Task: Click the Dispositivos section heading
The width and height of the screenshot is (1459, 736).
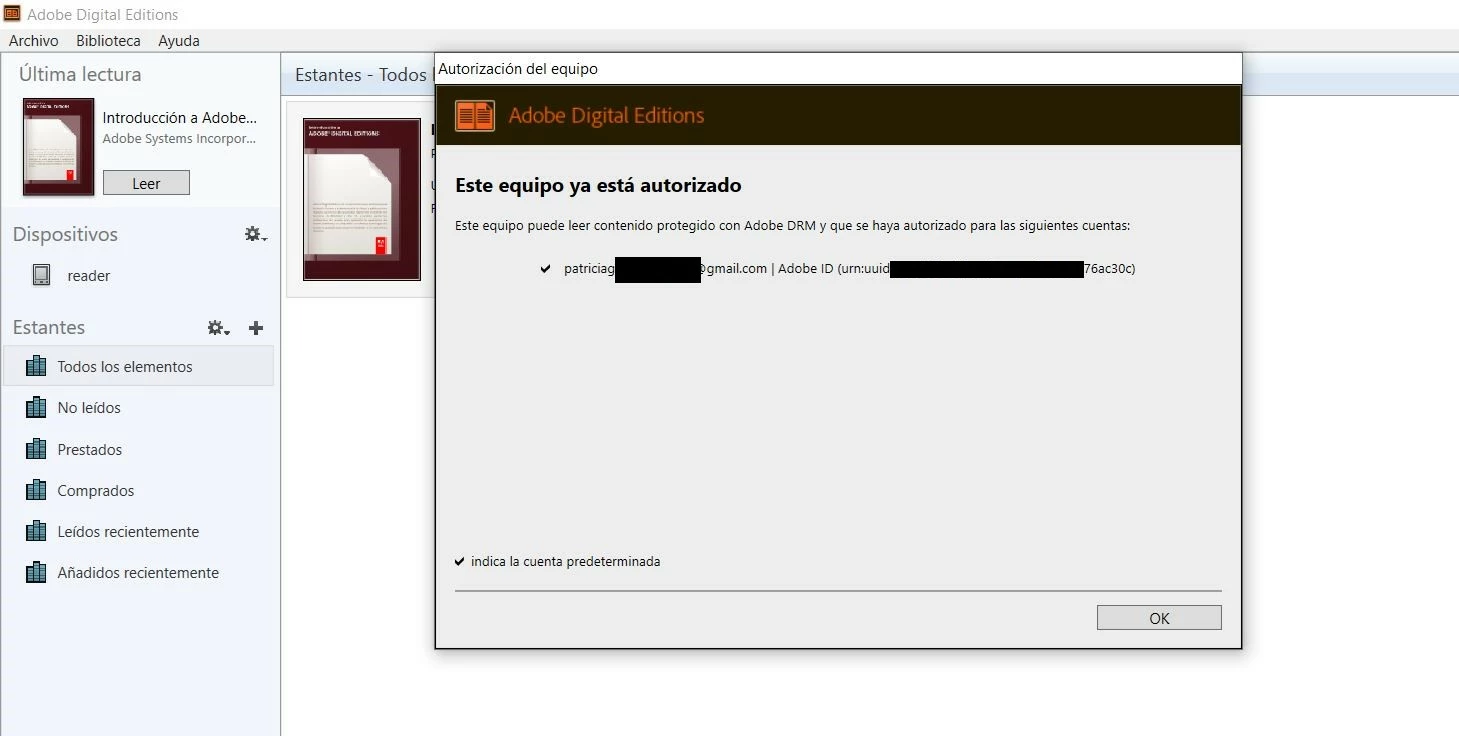Action: click(65, 234)
